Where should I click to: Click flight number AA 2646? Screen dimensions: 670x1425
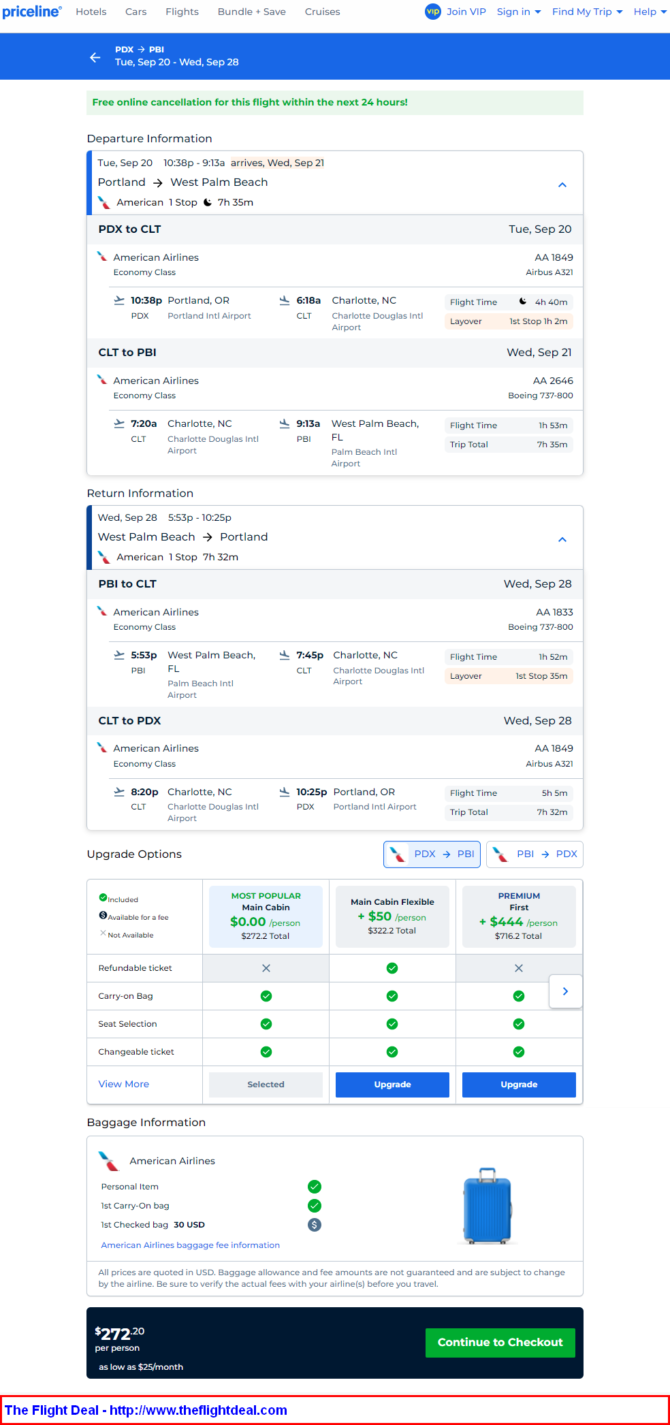553,380
